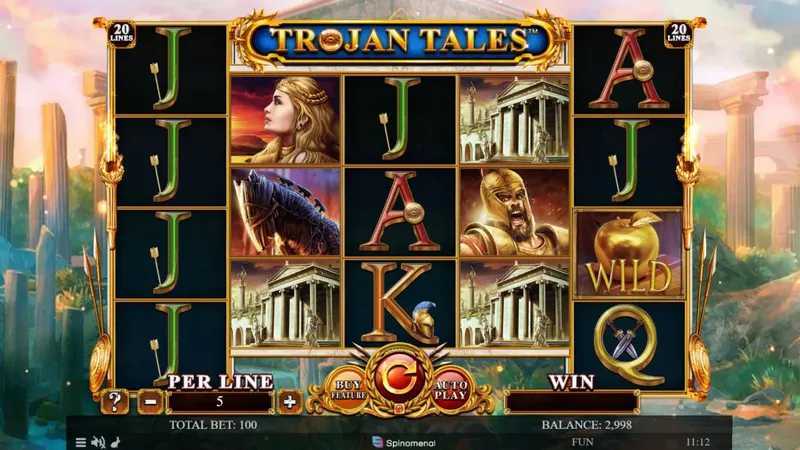Spin the reels with the red button
This screenshot has width=800, height=450.
click(399, 377)
